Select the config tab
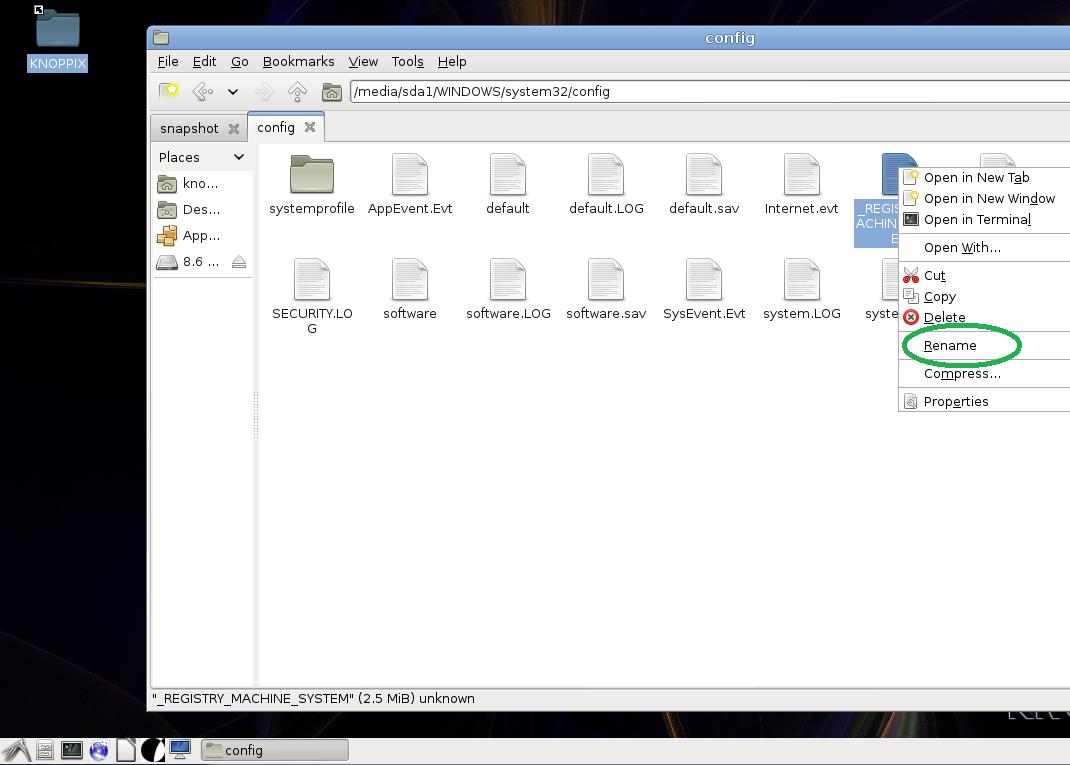The height and width of the screenshot is (765, 1070). [276, 127]
